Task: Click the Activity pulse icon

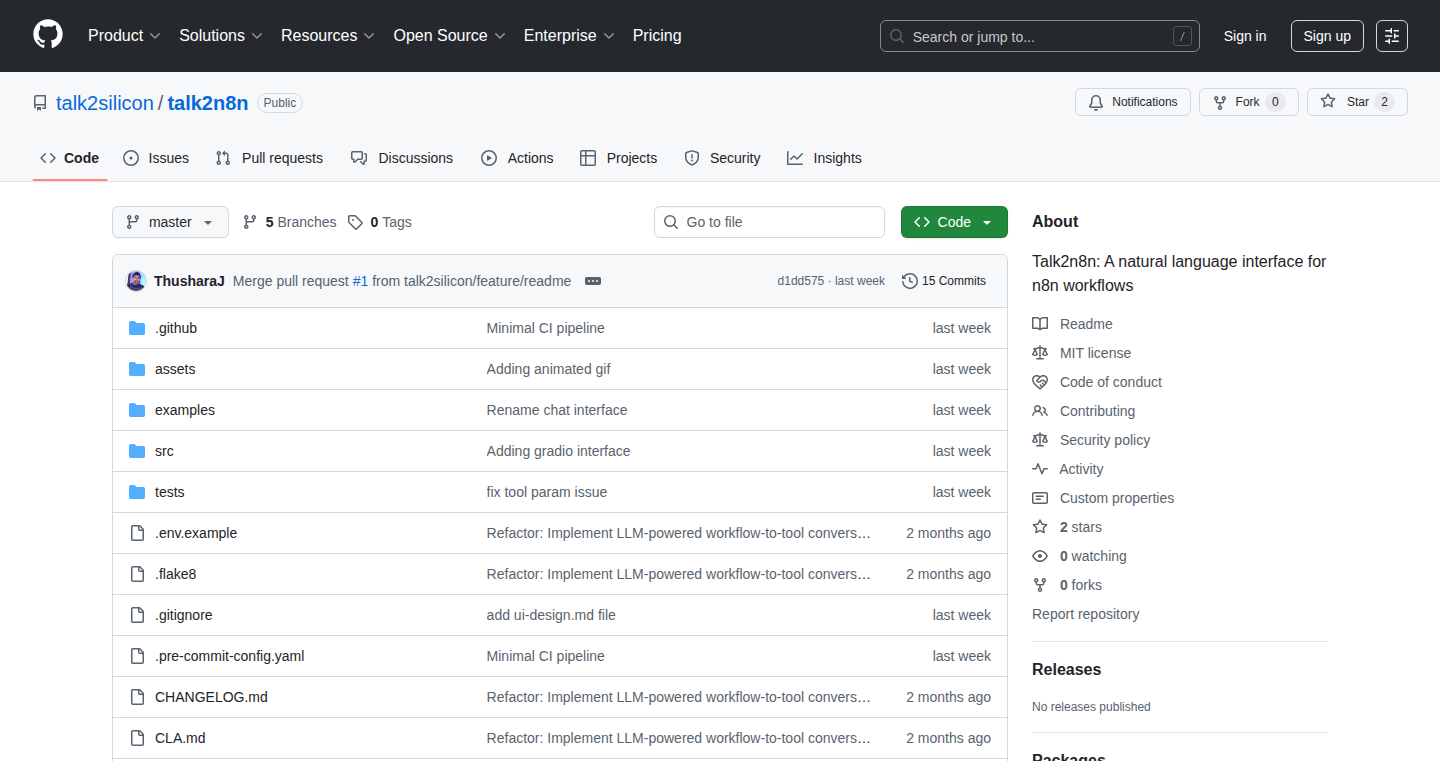Action: (x=1040, y=469)
